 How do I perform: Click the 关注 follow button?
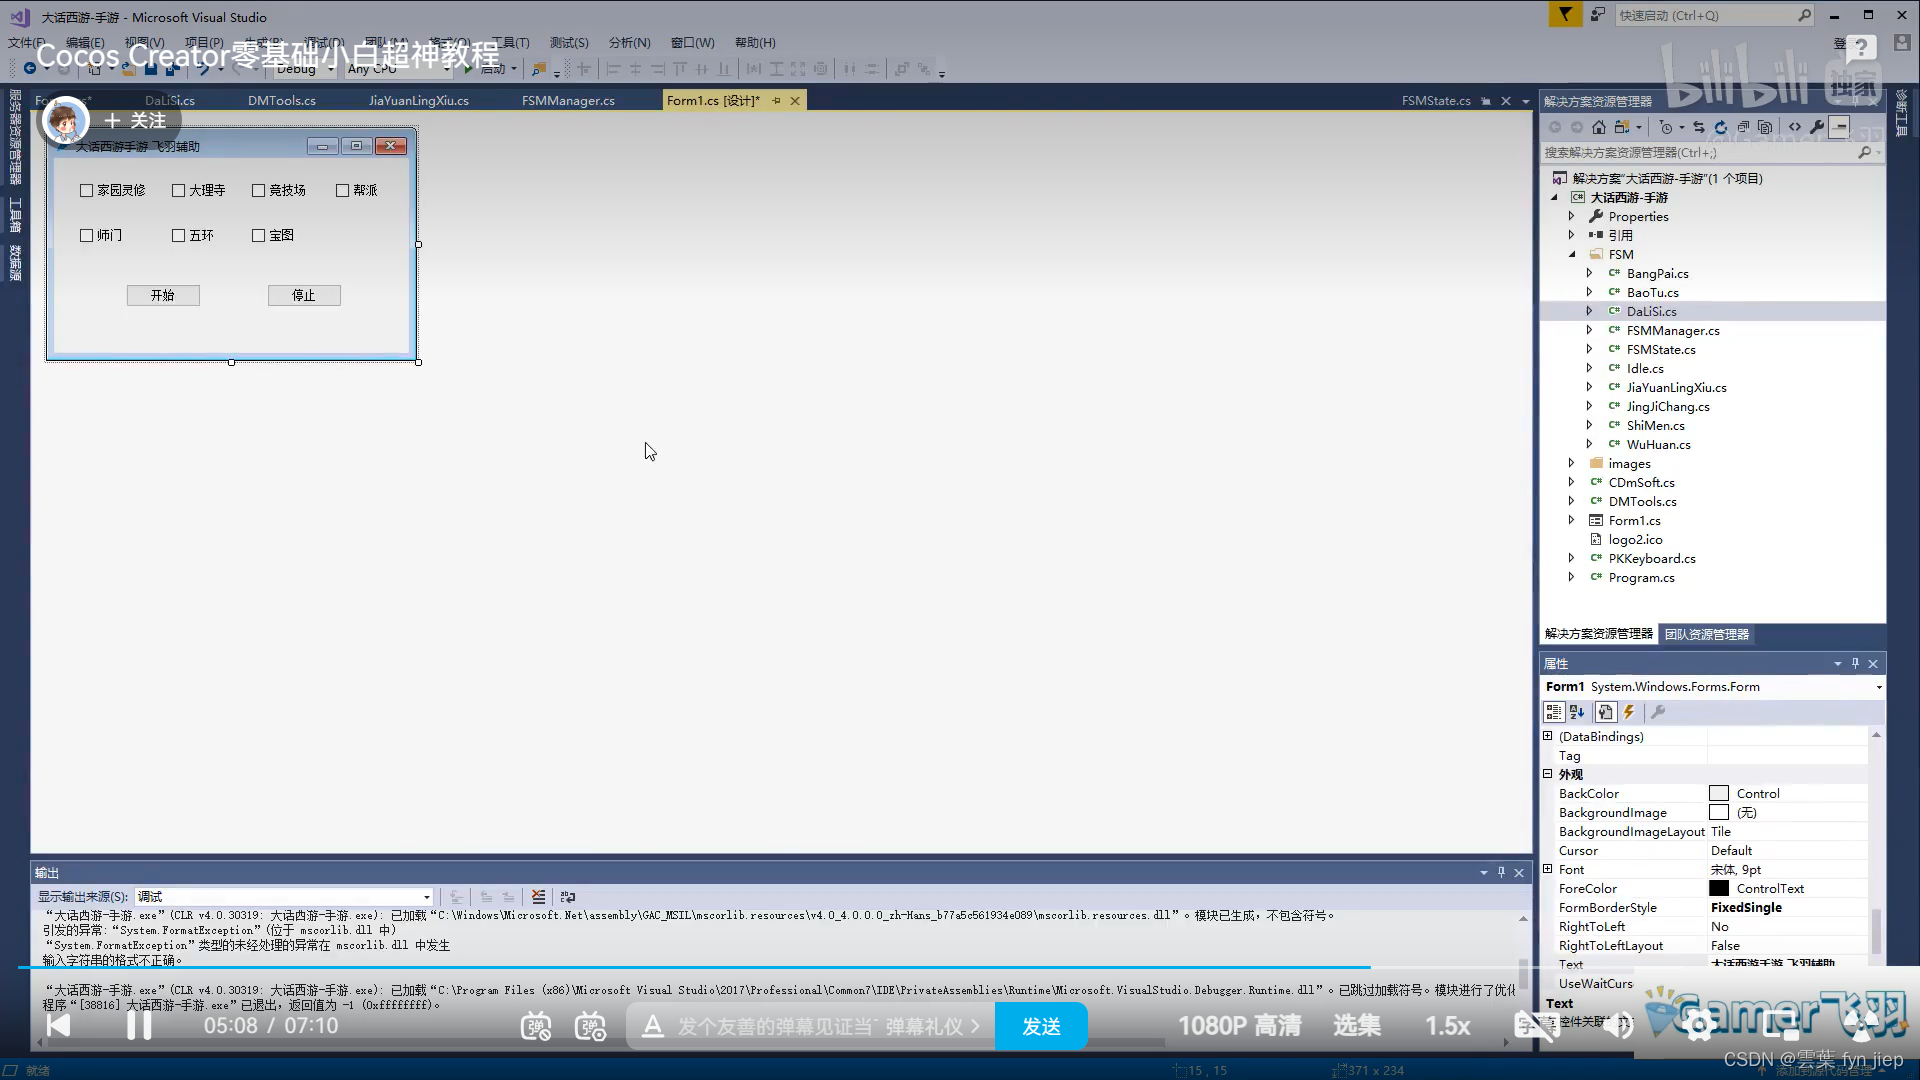[x=136, y=121]
